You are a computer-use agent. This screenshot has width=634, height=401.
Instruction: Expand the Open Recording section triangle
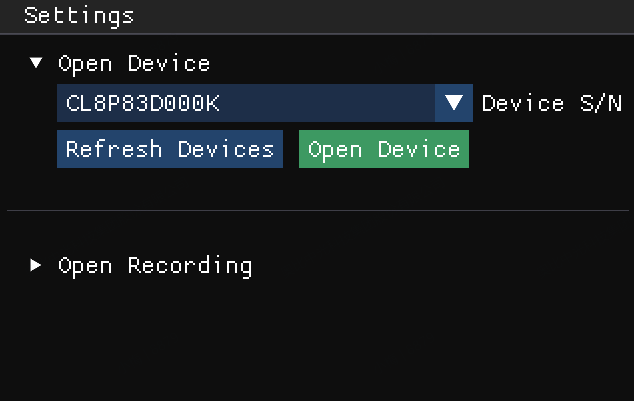[37, 266]
